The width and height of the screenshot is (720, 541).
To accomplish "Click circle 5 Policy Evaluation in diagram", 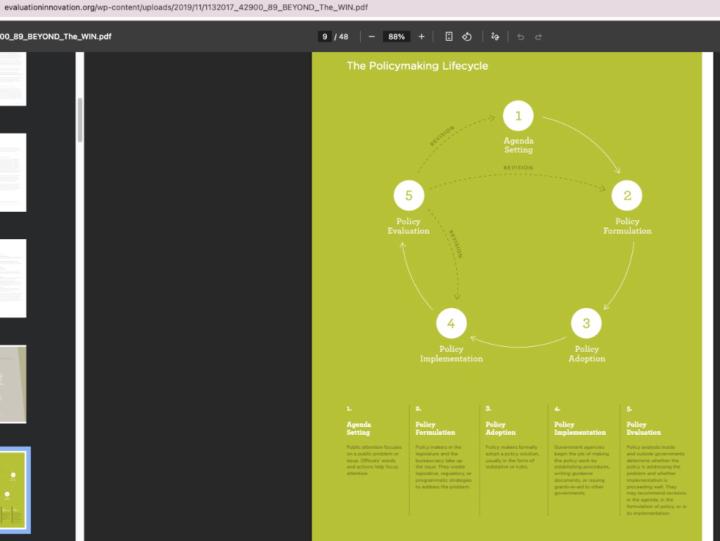I will pos(409,195).
